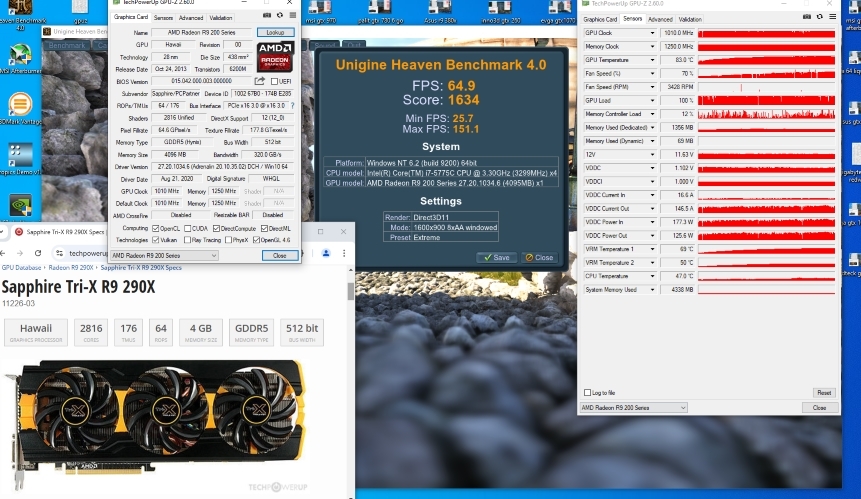Viewport: 861px width, 499px height.
Task: Toggle the Ray Tracing checkbox
Action: click(x=187, y=240)
